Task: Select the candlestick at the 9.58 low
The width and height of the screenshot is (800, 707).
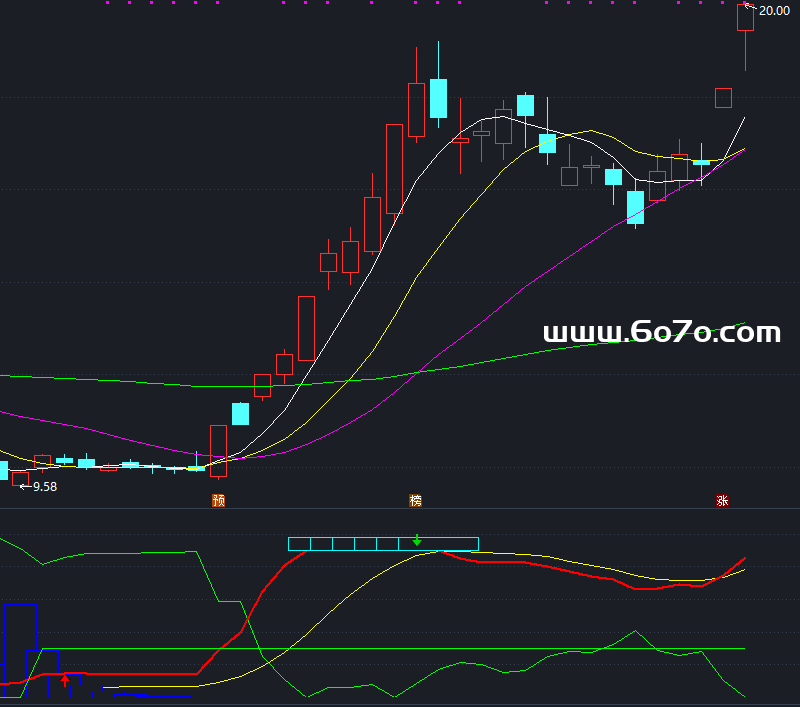Action: click(20, 479)
